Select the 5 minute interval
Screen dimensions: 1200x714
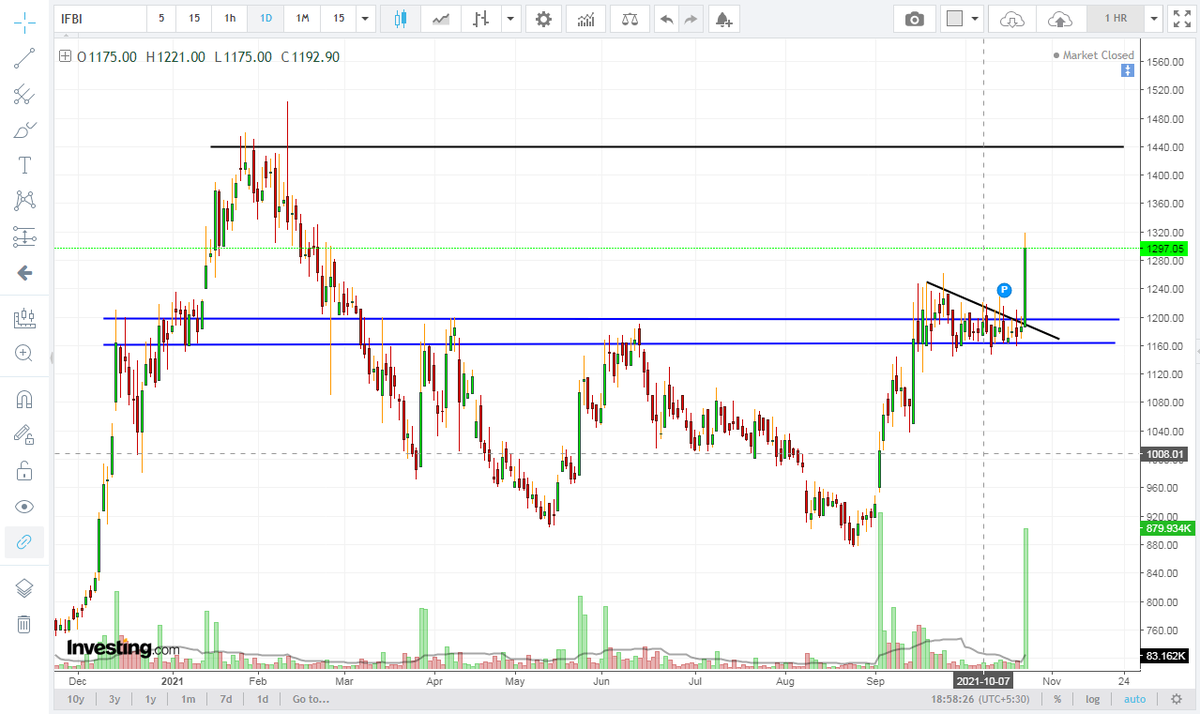point(161,18)
